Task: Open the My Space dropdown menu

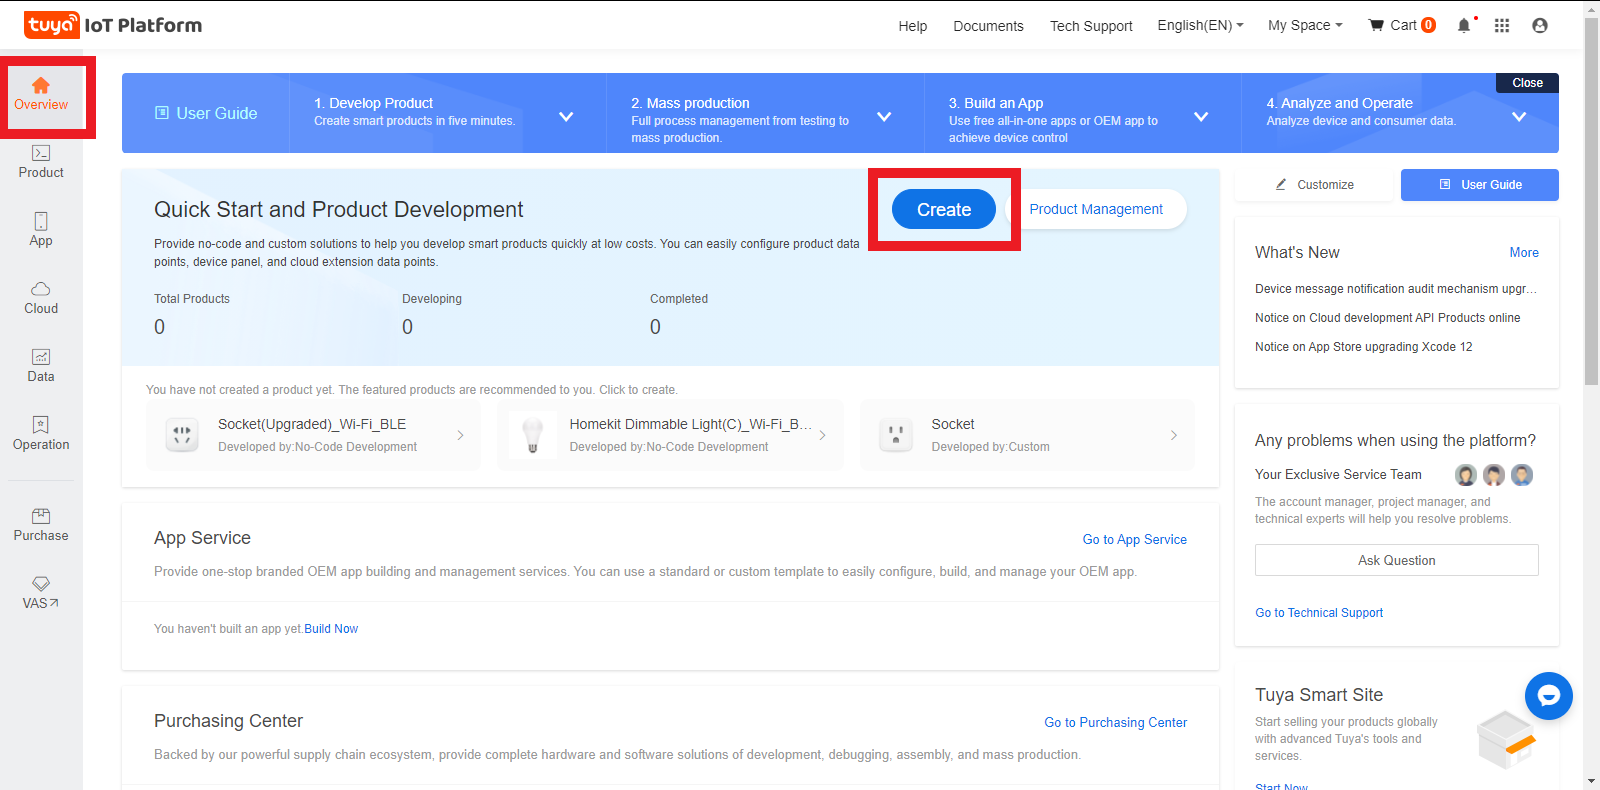Action: [1305, 26]
